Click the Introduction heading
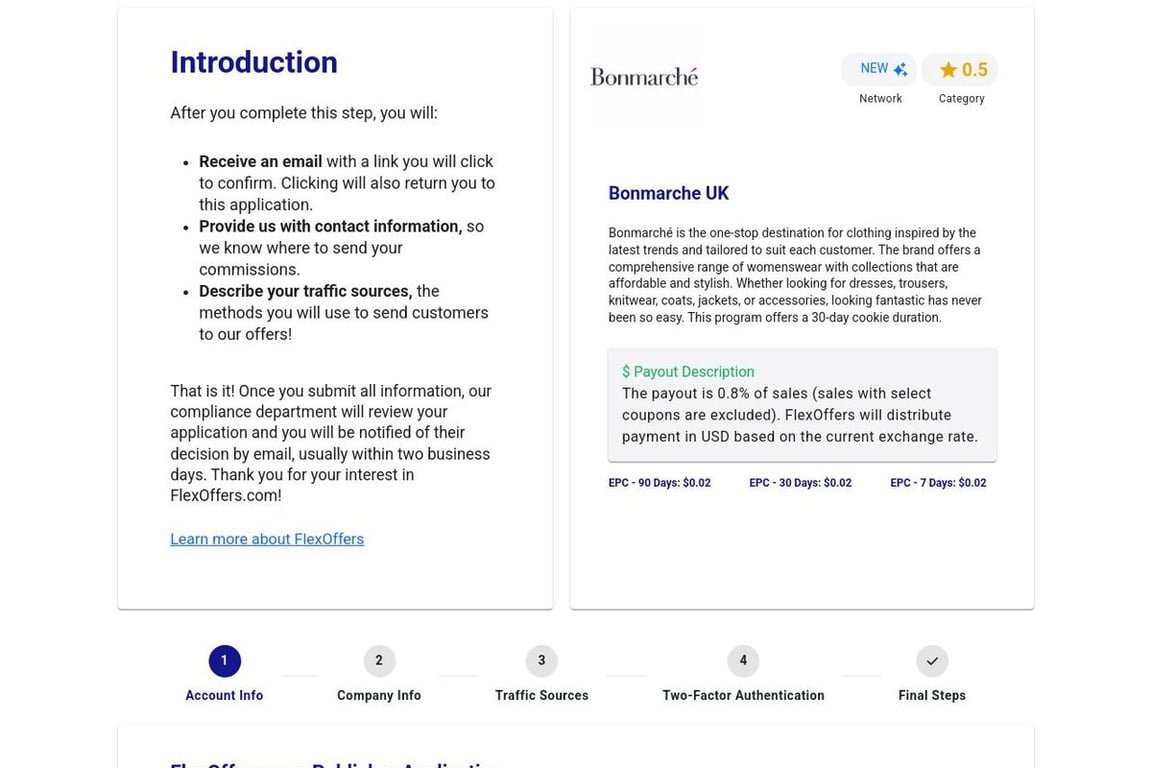The image size is (1152, 768). click(253, 62)
